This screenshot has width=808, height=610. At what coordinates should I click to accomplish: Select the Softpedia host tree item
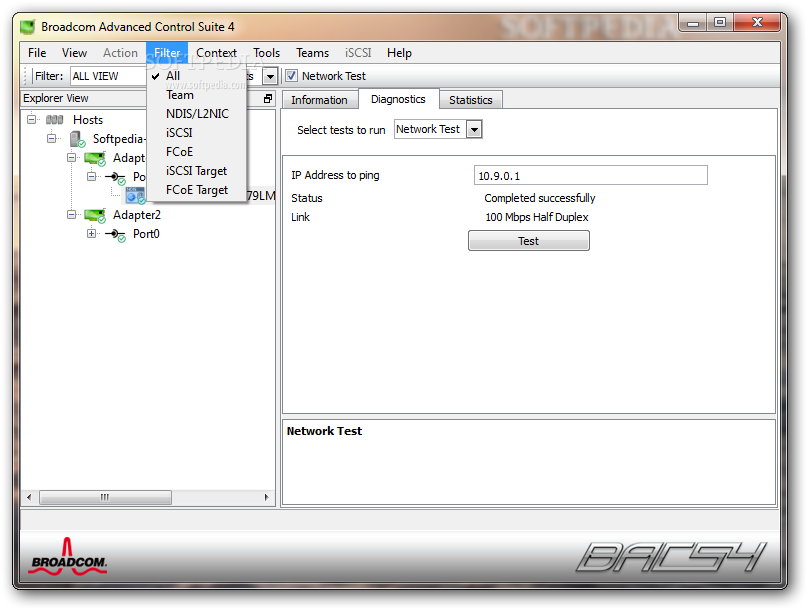coord(119,139)
